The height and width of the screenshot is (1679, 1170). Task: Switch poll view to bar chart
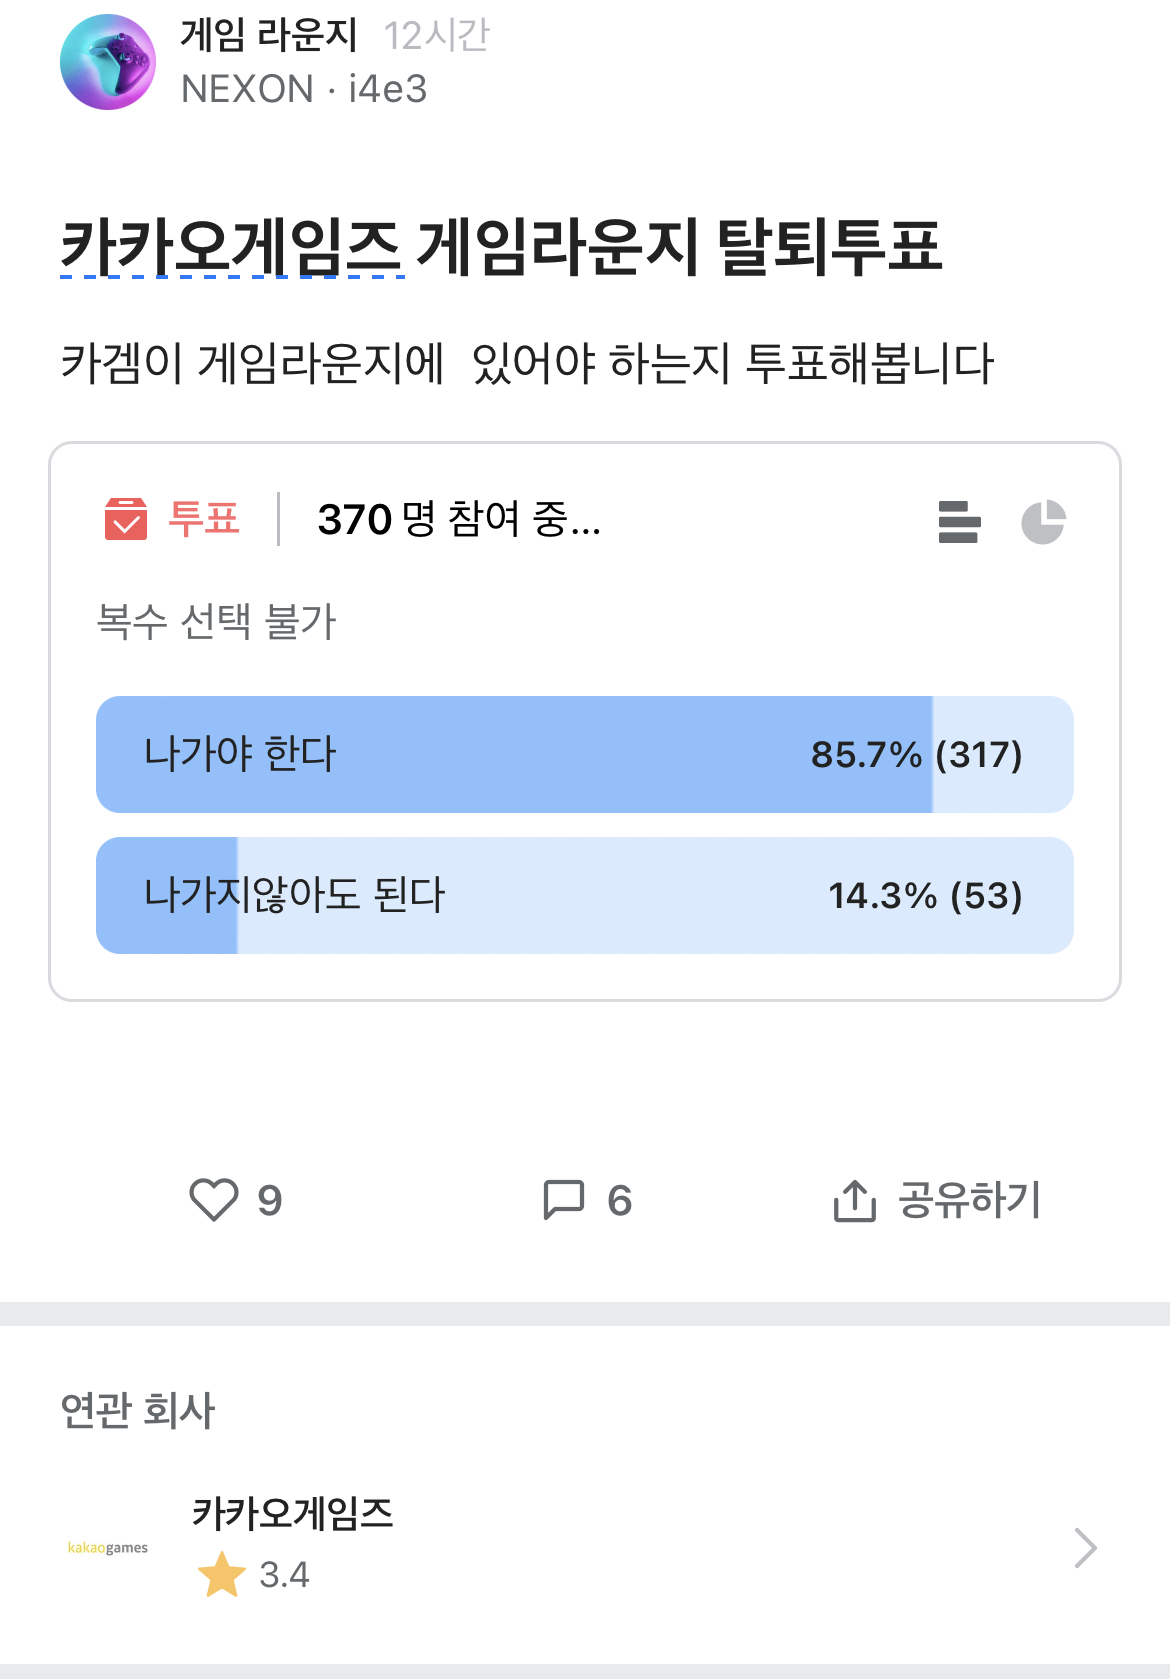click(x=959, y=522)
